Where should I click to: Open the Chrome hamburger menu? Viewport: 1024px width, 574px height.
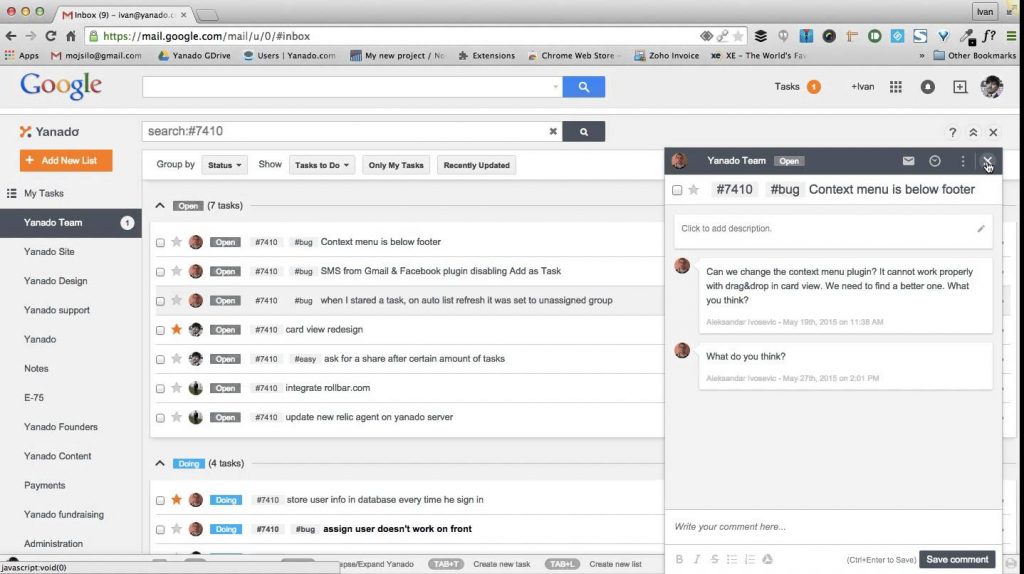coord(1011,36)
